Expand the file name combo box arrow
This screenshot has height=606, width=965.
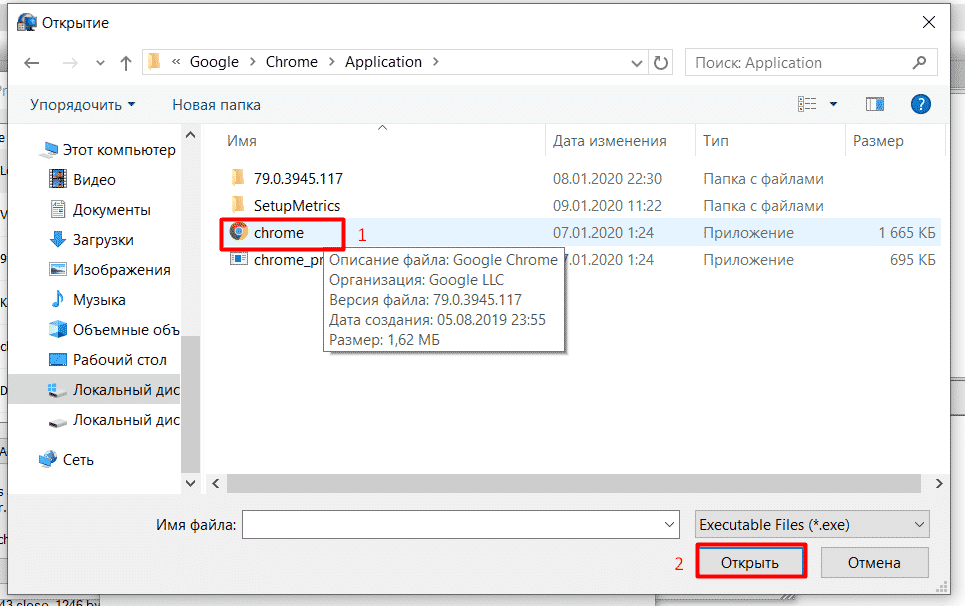pyautogui.click(x=670, y=524)
